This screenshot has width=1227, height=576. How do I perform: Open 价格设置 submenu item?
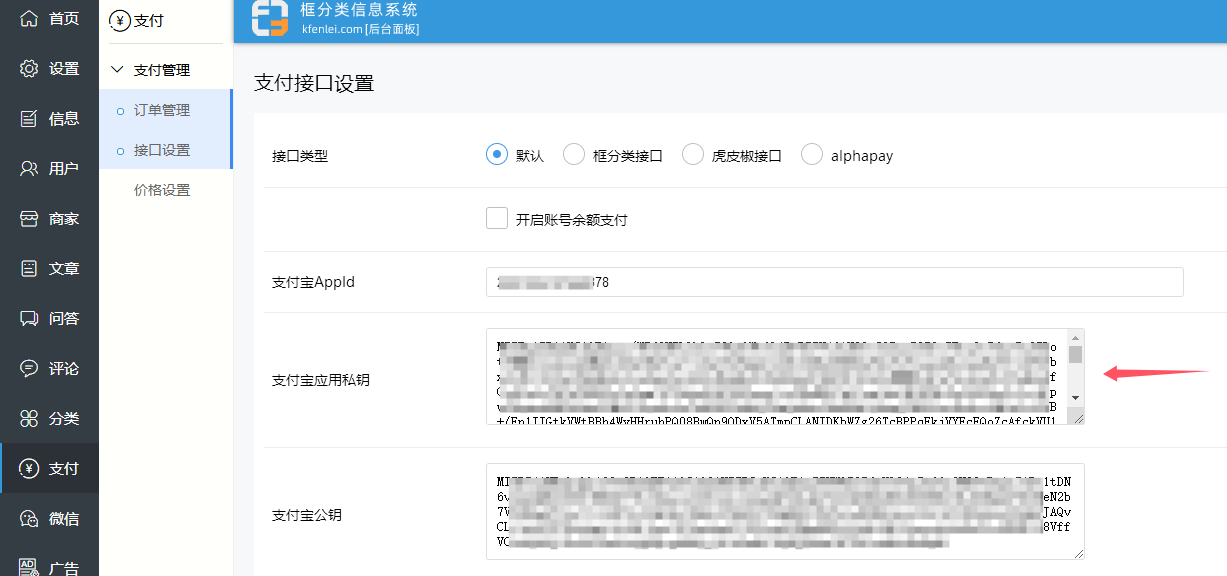[162, 190]
